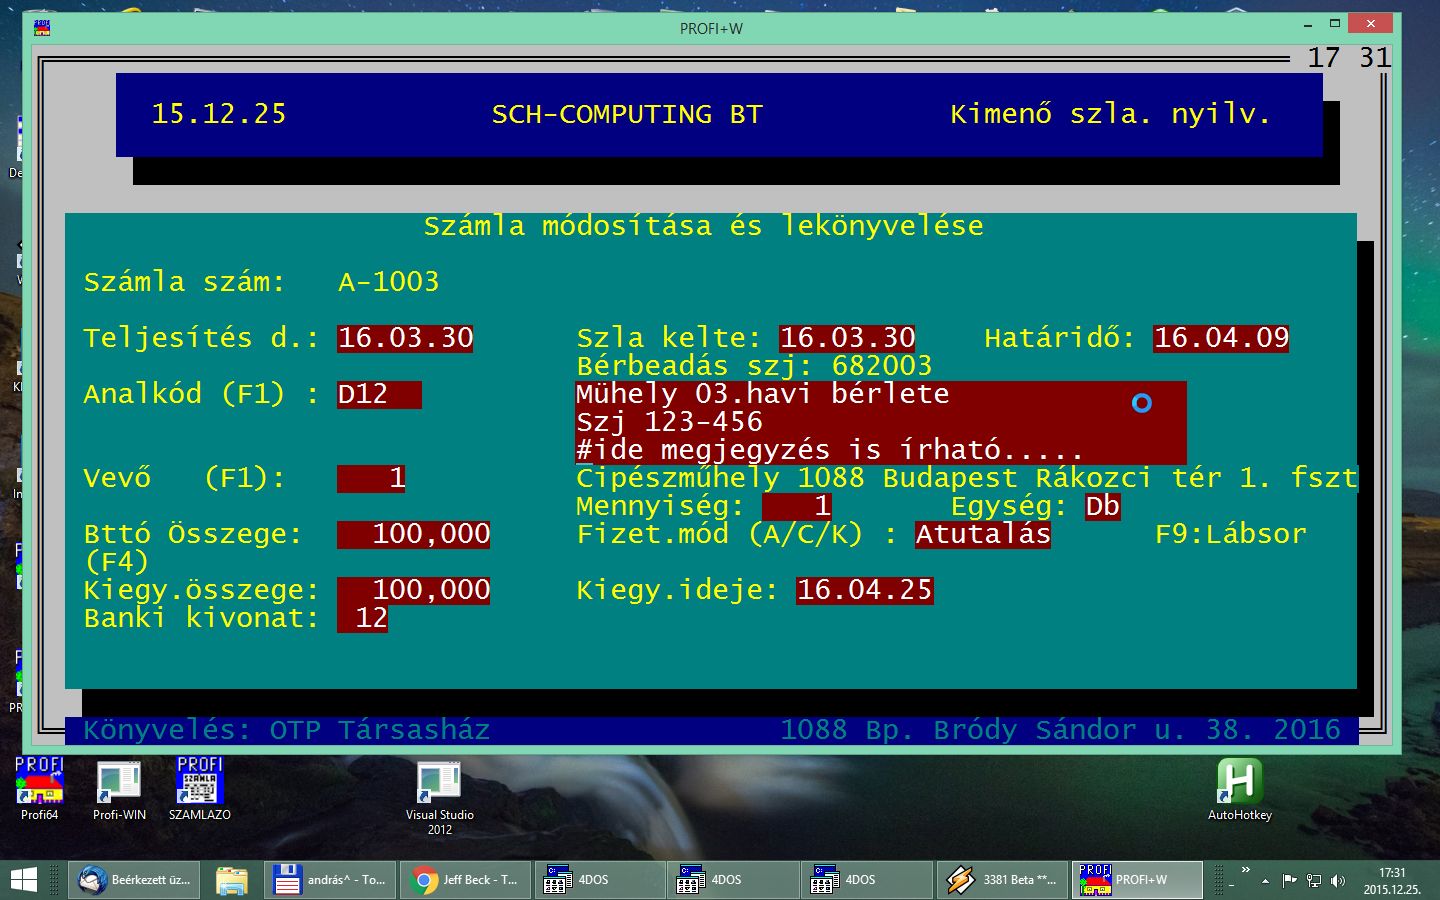Open the Winamp 3381 Beta taskbar item
This screenshot has height=900, width=1440.
pyautogui.click(x=1002, y=880)
